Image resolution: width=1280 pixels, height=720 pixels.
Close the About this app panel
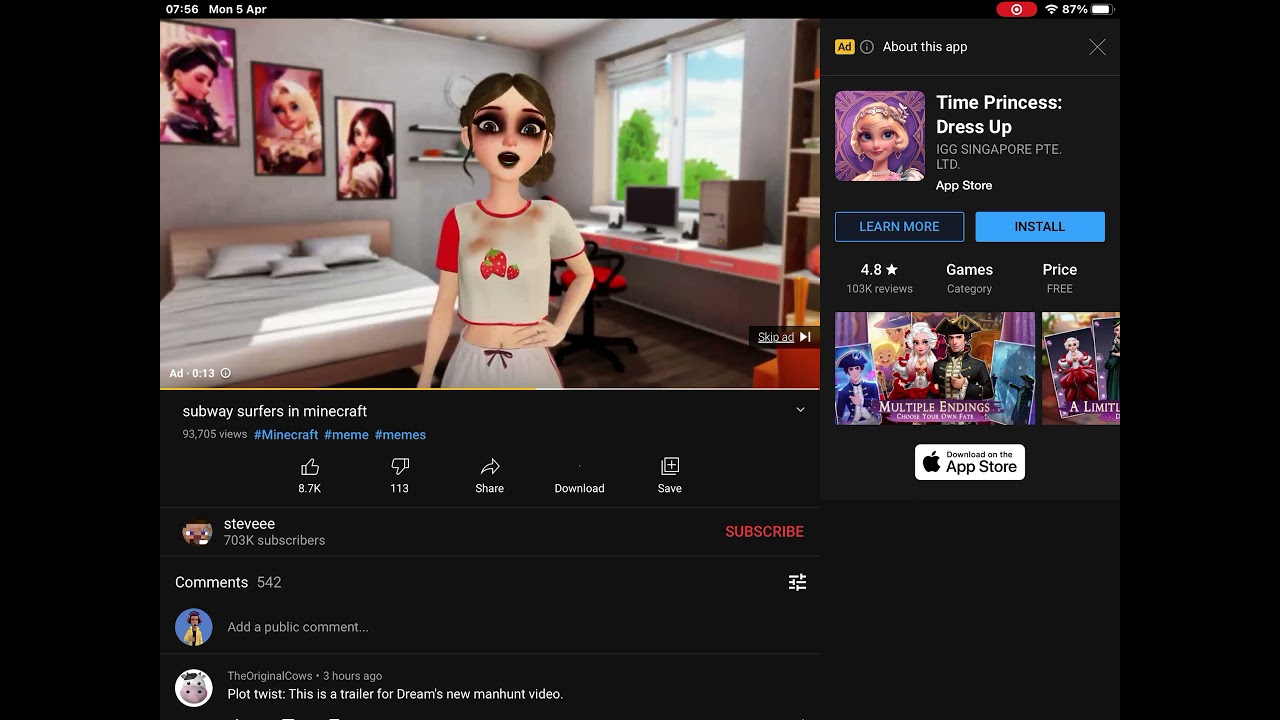coord(1097,47)
